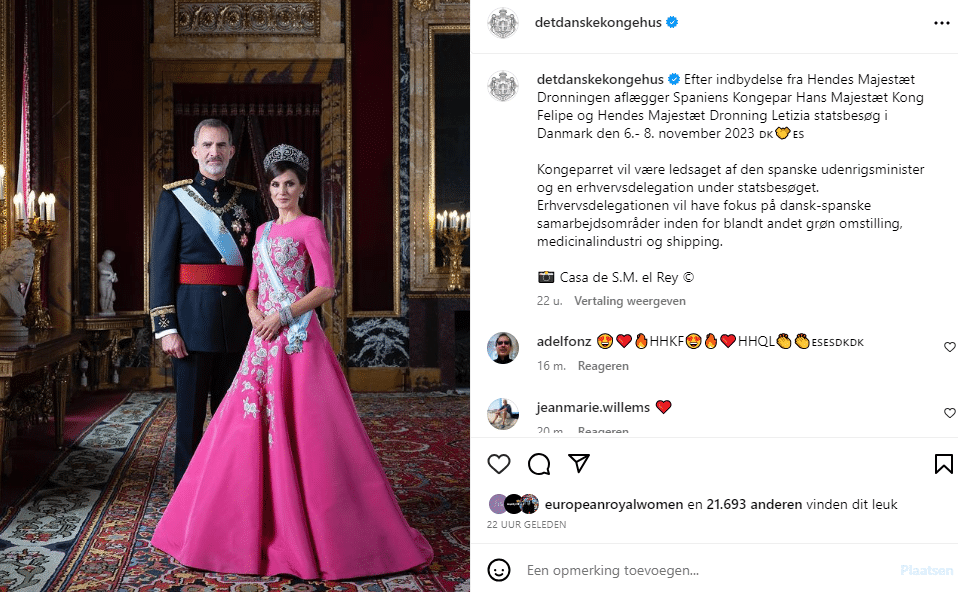Share post via paper plane icon

pos(579,464)
